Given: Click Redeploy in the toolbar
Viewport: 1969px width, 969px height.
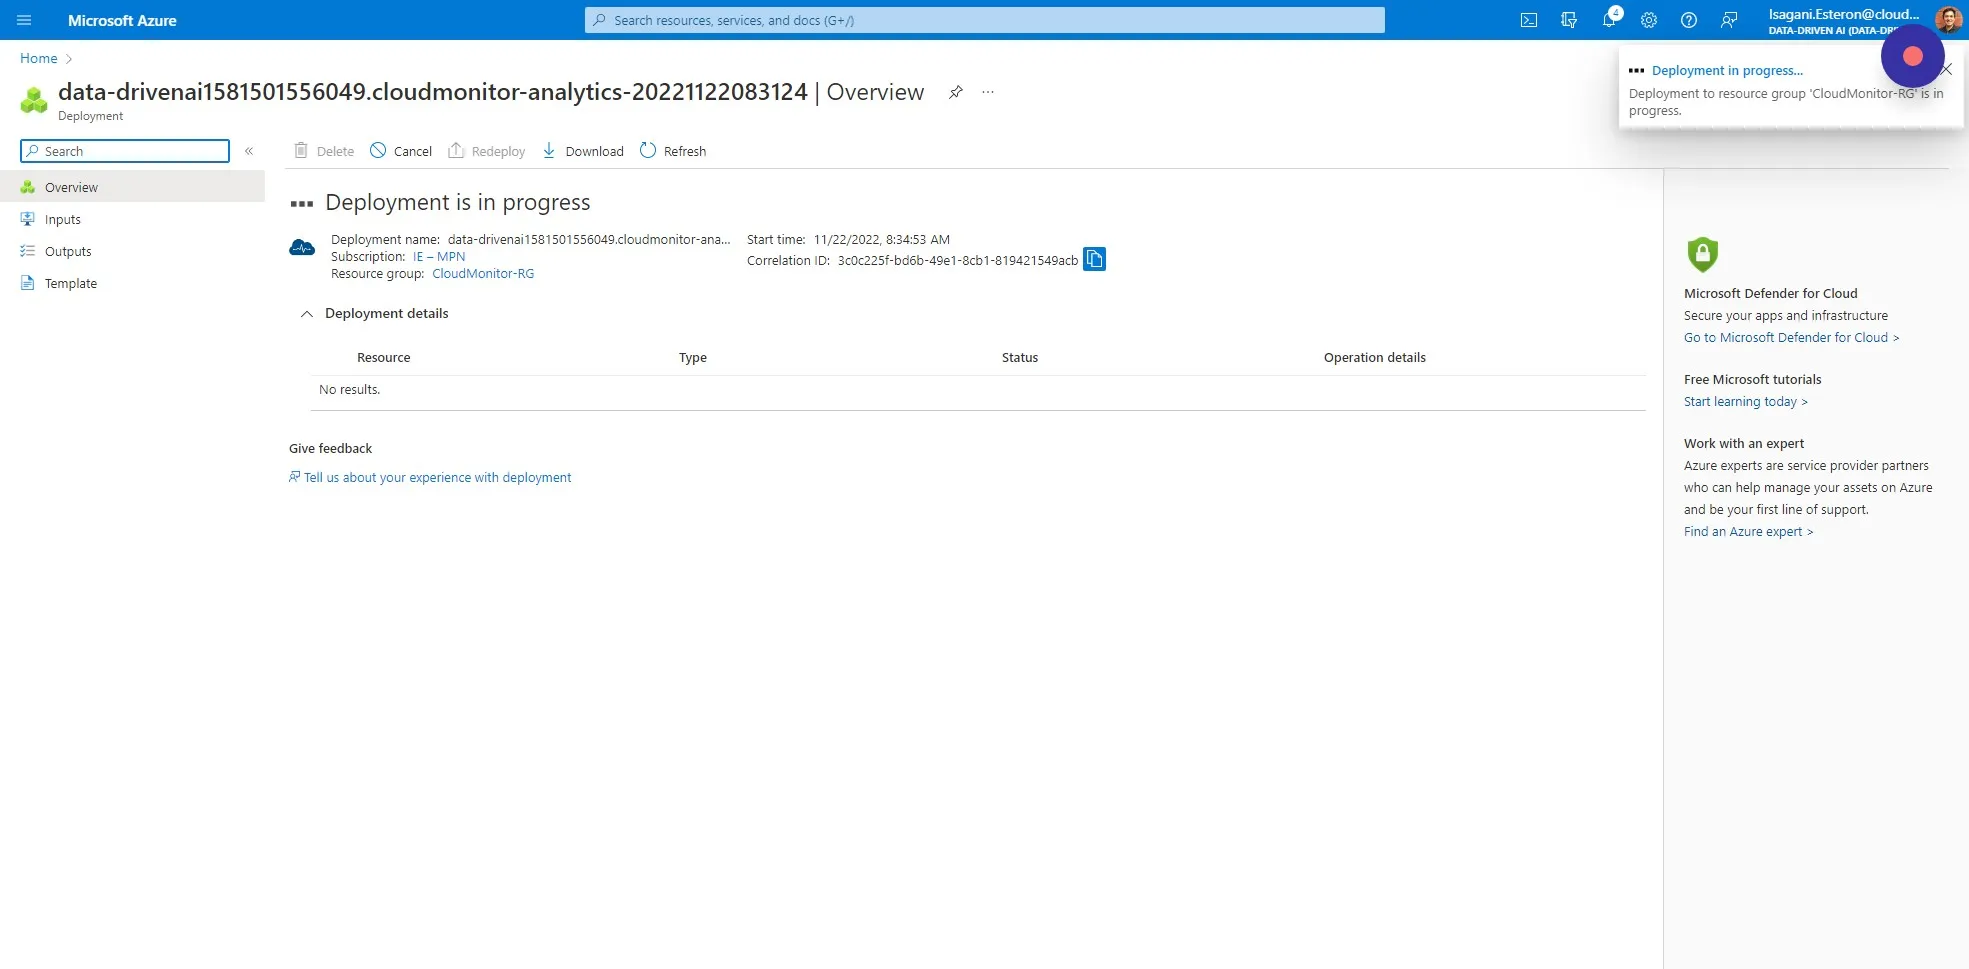Looking at the screenshot, I should (x=487, y=151).
